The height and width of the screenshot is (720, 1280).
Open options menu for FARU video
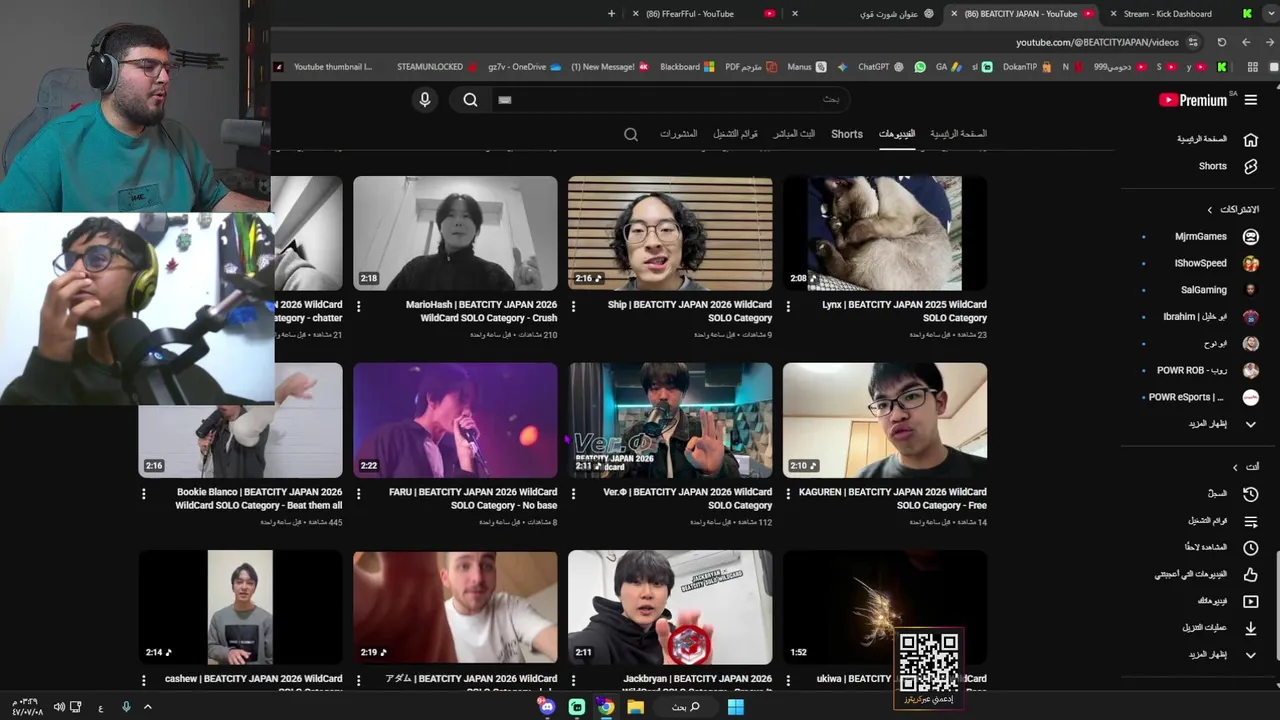click(358, 493)
